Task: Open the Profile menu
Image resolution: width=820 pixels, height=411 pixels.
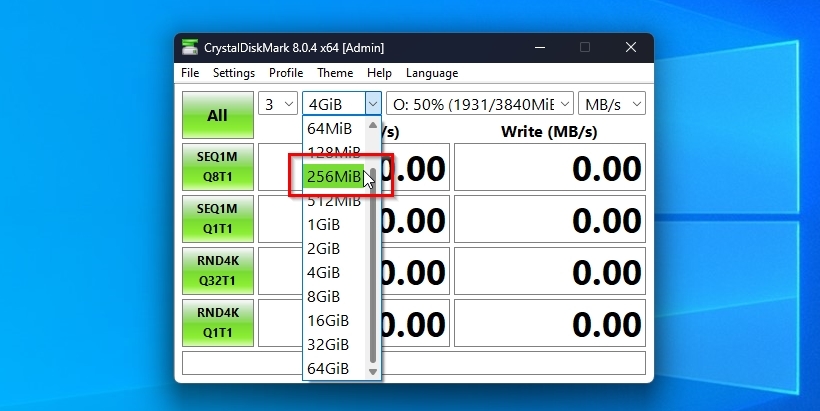Action: (286, 73)
